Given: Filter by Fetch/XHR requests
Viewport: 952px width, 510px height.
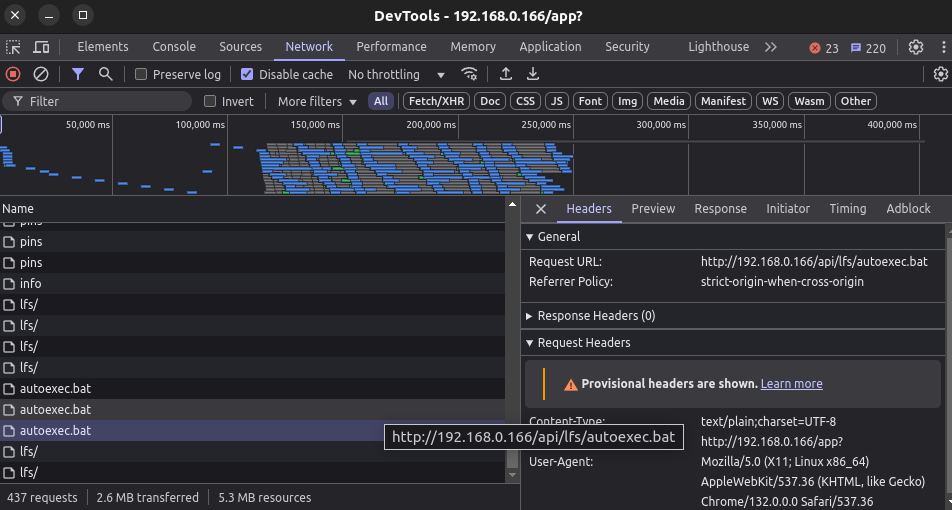Looking at the screenshot, I should [x=436, y=101].
